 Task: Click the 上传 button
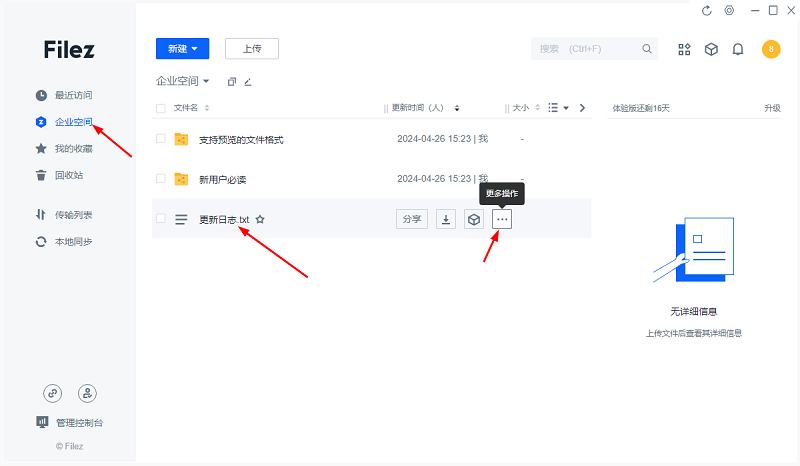click(252, 48)
